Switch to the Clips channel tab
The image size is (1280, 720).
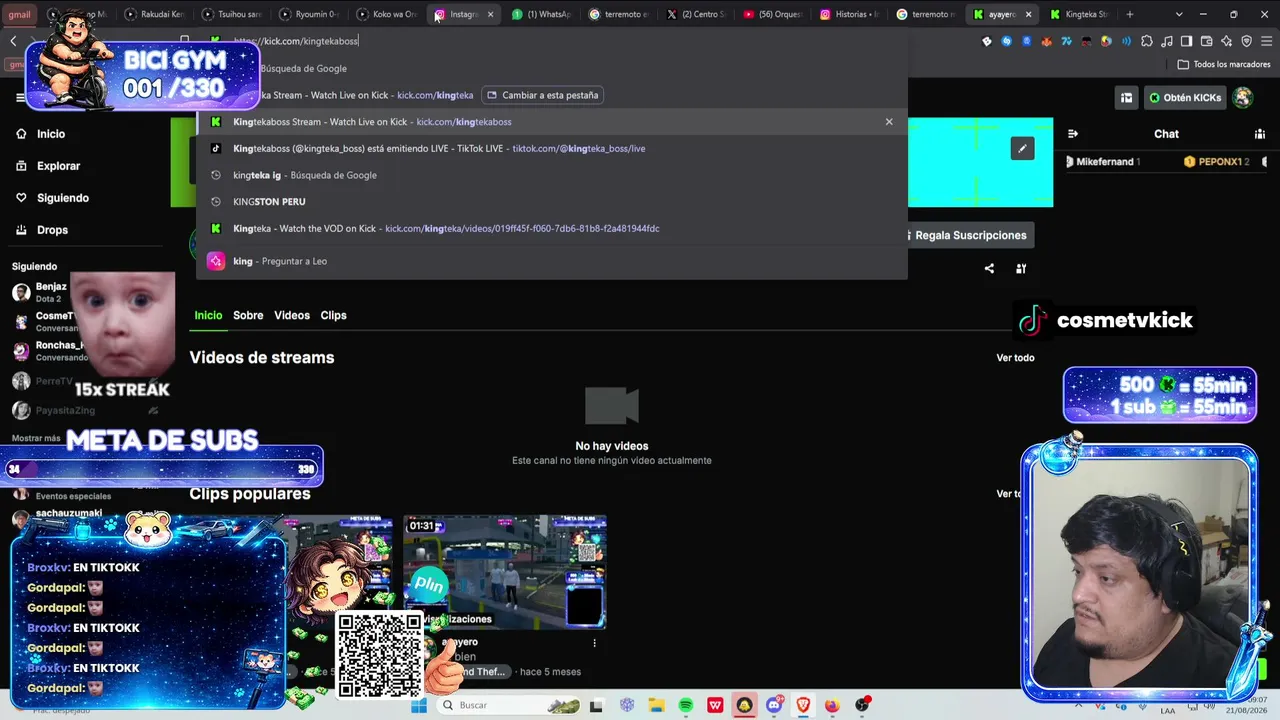(x=333, y=315)
